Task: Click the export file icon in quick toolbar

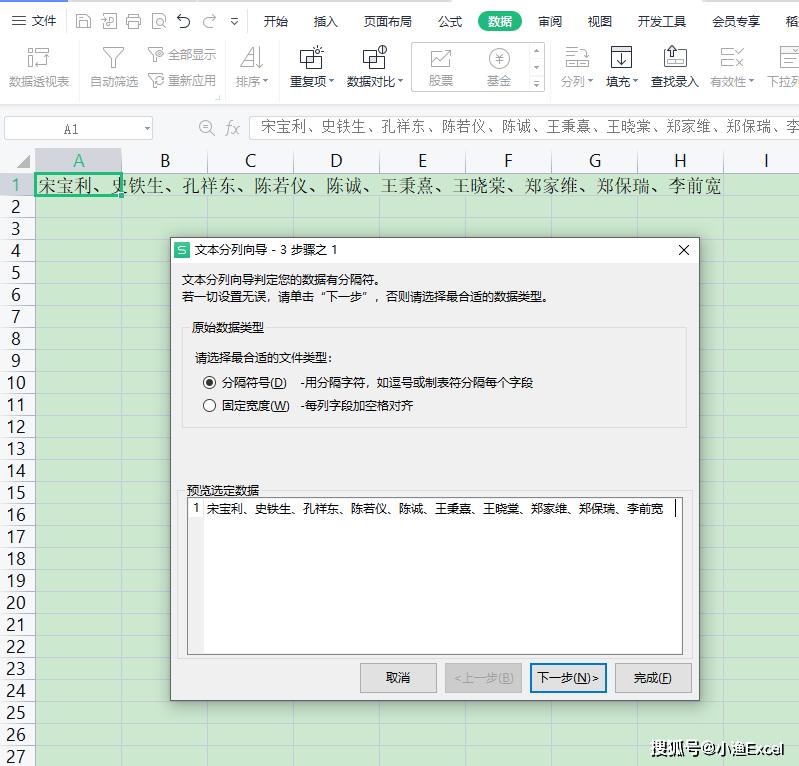Action: pyautogui.click(x=109, y=21)
